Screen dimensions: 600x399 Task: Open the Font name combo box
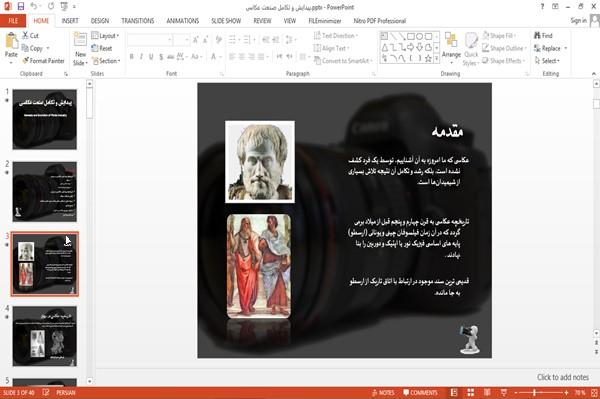point(150,39)
